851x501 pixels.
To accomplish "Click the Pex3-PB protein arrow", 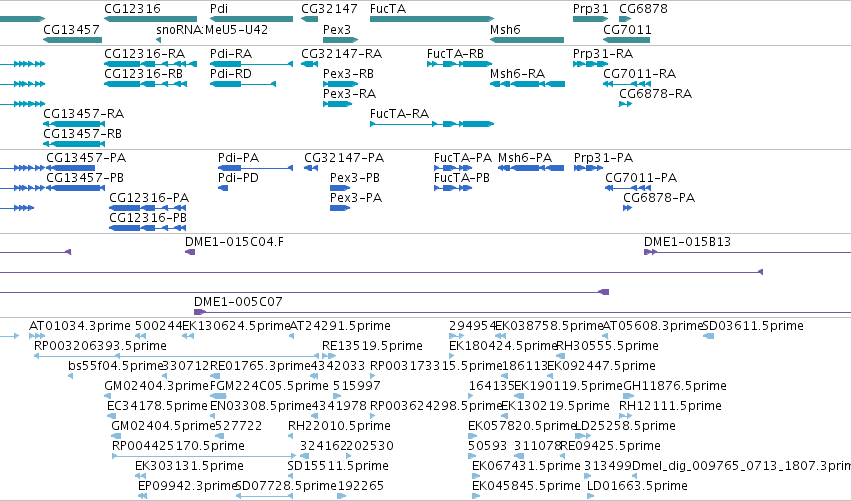I will pyautogui.click(x=340, y=188).
